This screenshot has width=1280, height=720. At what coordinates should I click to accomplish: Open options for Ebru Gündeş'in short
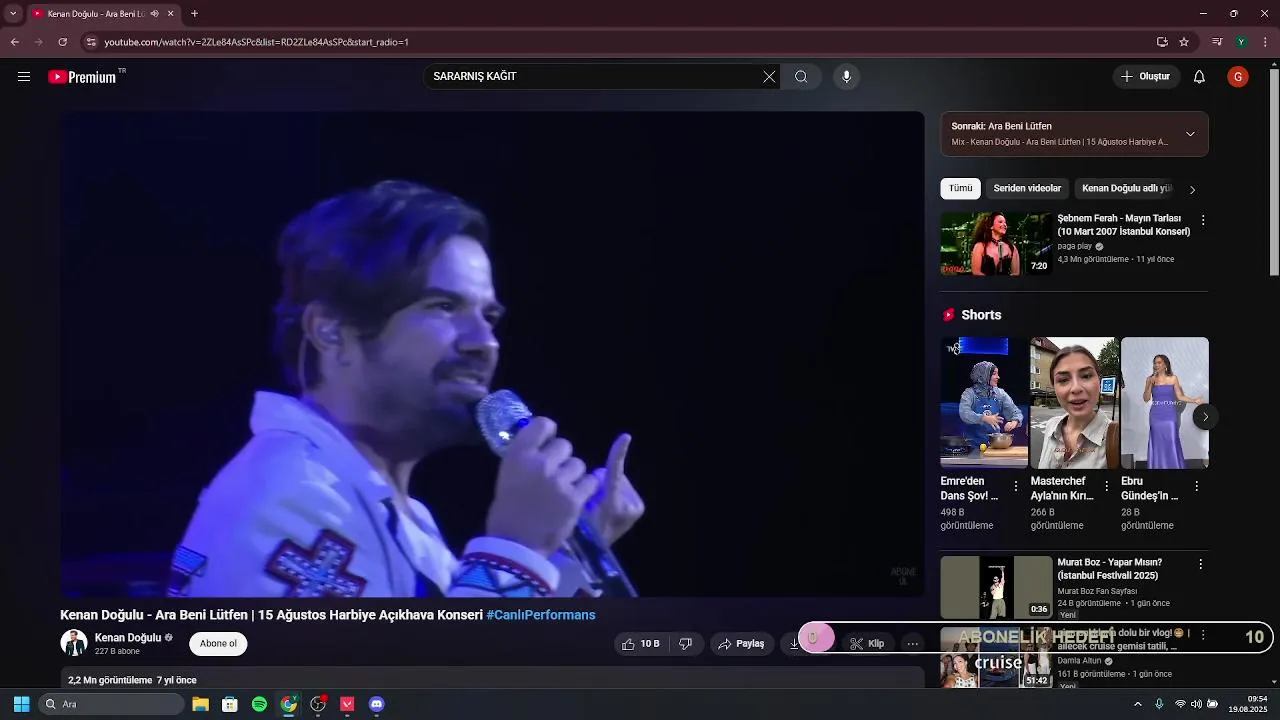[x=1196, y=487]
